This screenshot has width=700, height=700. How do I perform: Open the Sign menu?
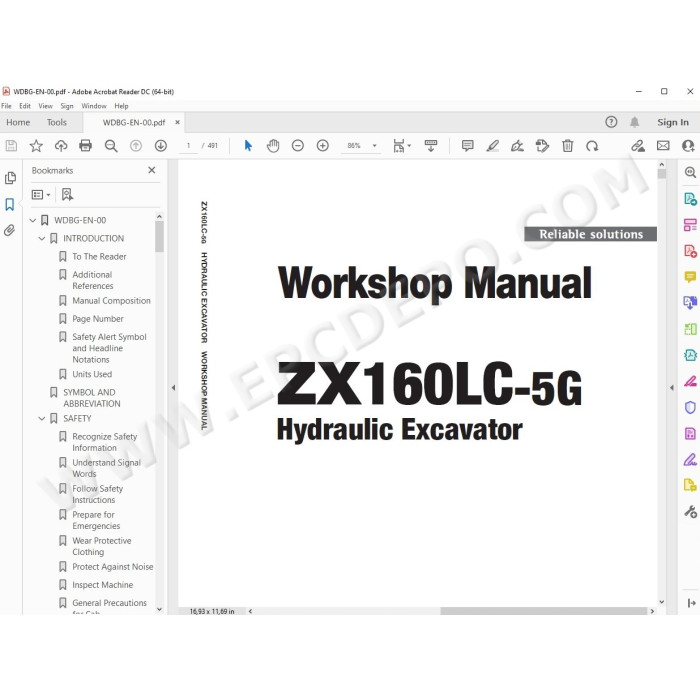pos(67,106)
